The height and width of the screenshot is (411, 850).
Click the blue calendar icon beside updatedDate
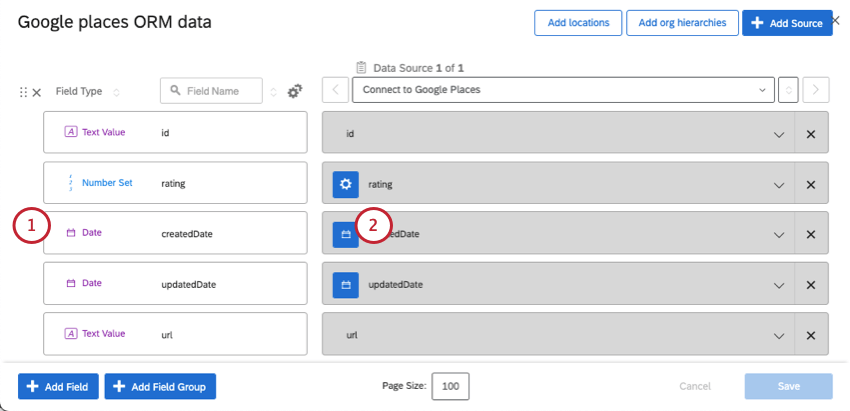tap(346, 284)
